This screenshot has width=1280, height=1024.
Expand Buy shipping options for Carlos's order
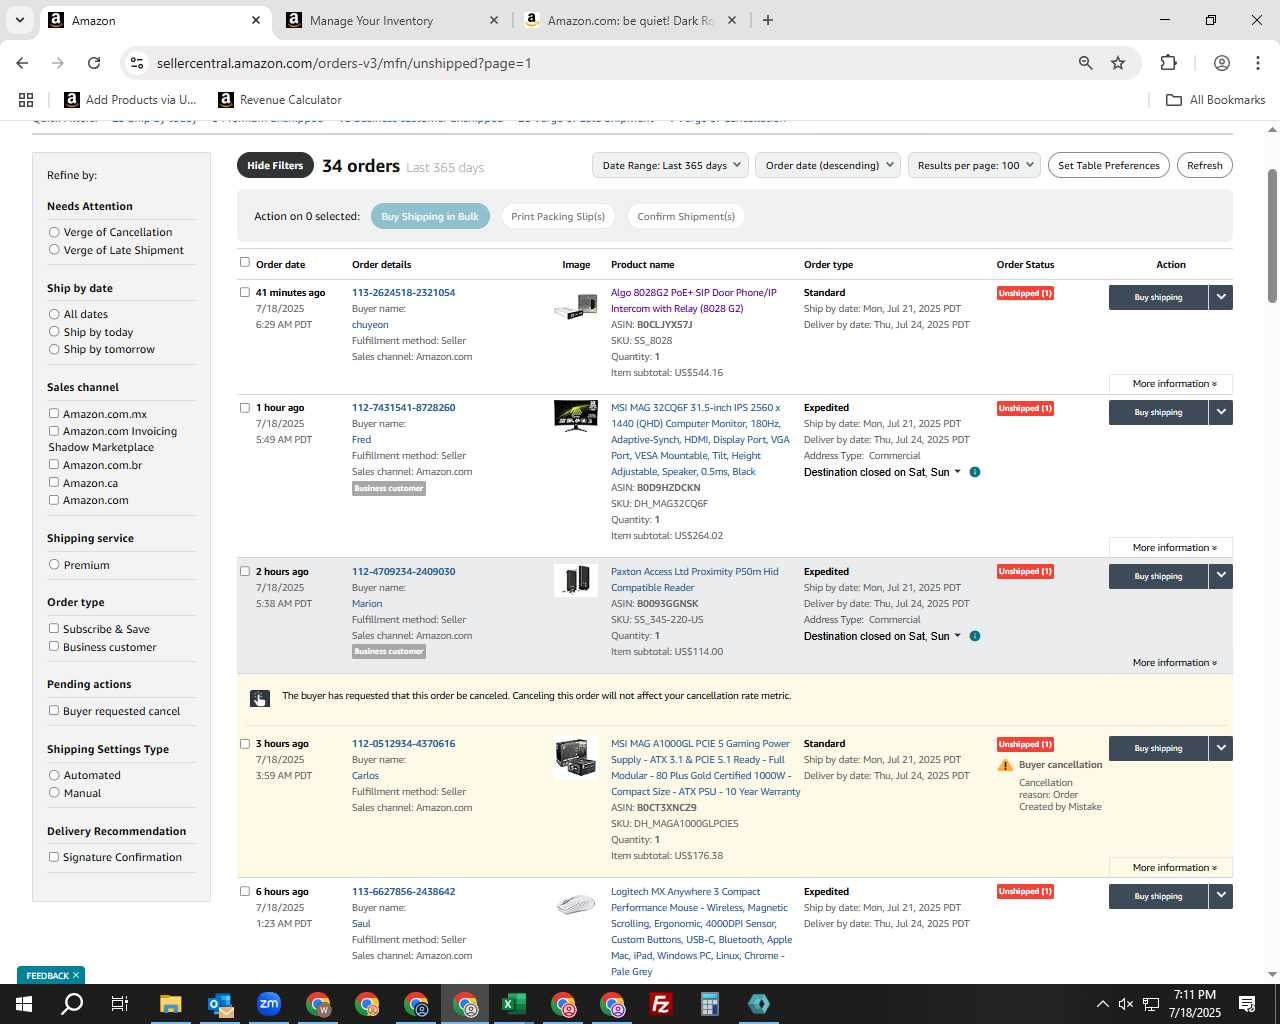[1221, 748]
